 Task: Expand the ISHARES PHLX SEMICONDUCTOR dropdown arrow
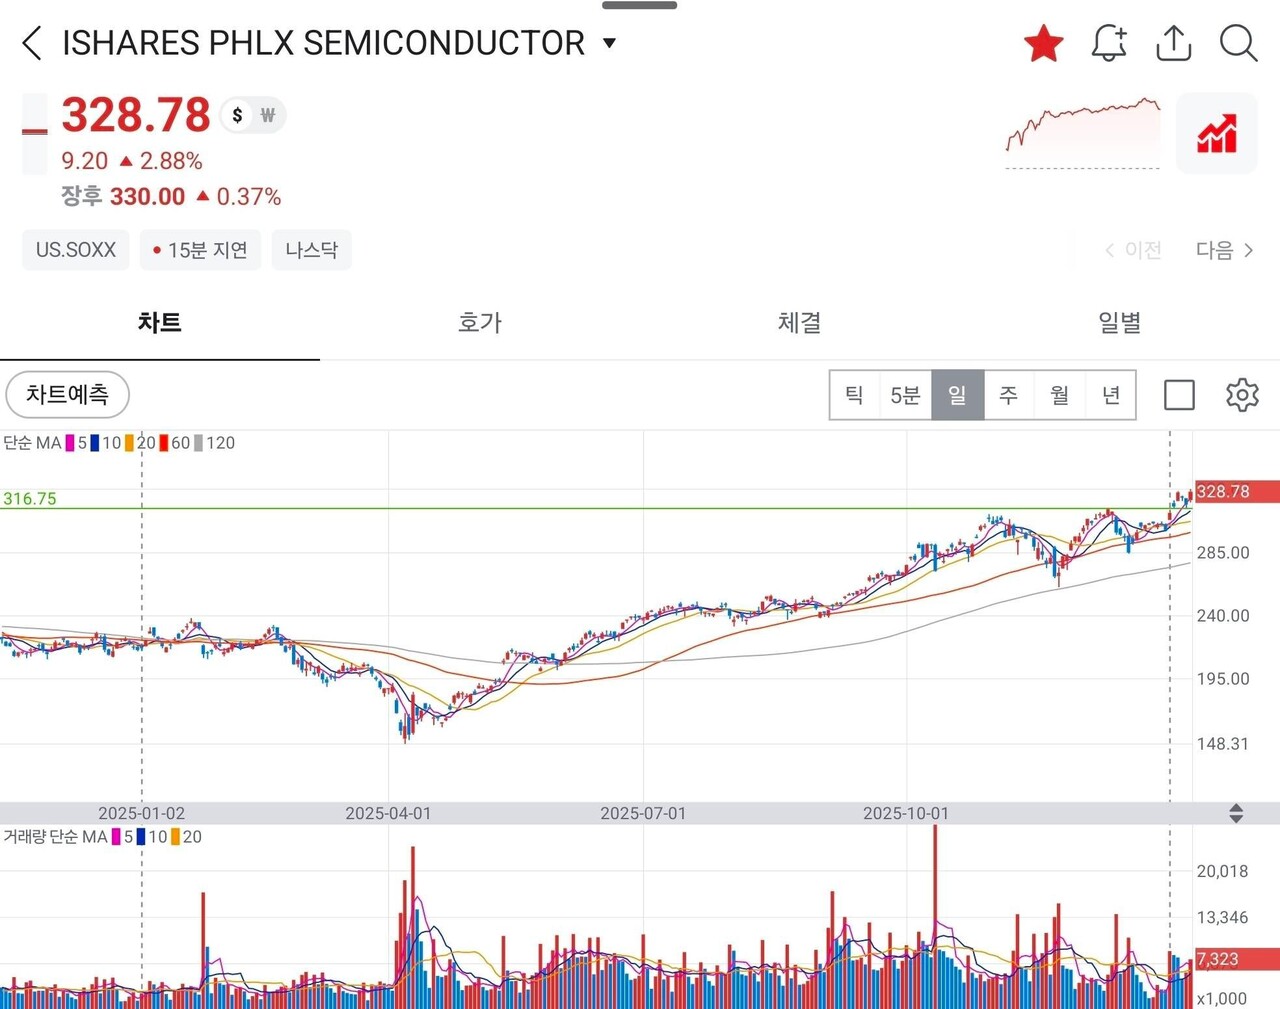pyautogui.click(x=609, y=43)
